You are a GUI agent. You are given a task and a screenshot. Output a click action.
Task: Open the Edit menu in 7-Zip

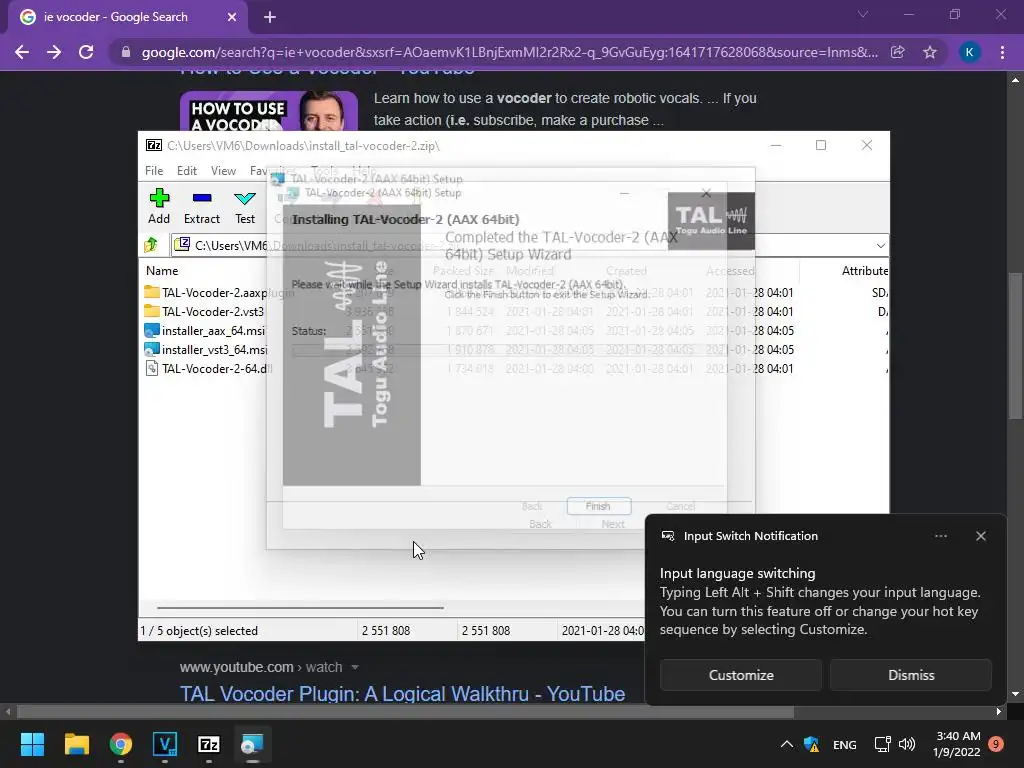(x=187, y=170)
